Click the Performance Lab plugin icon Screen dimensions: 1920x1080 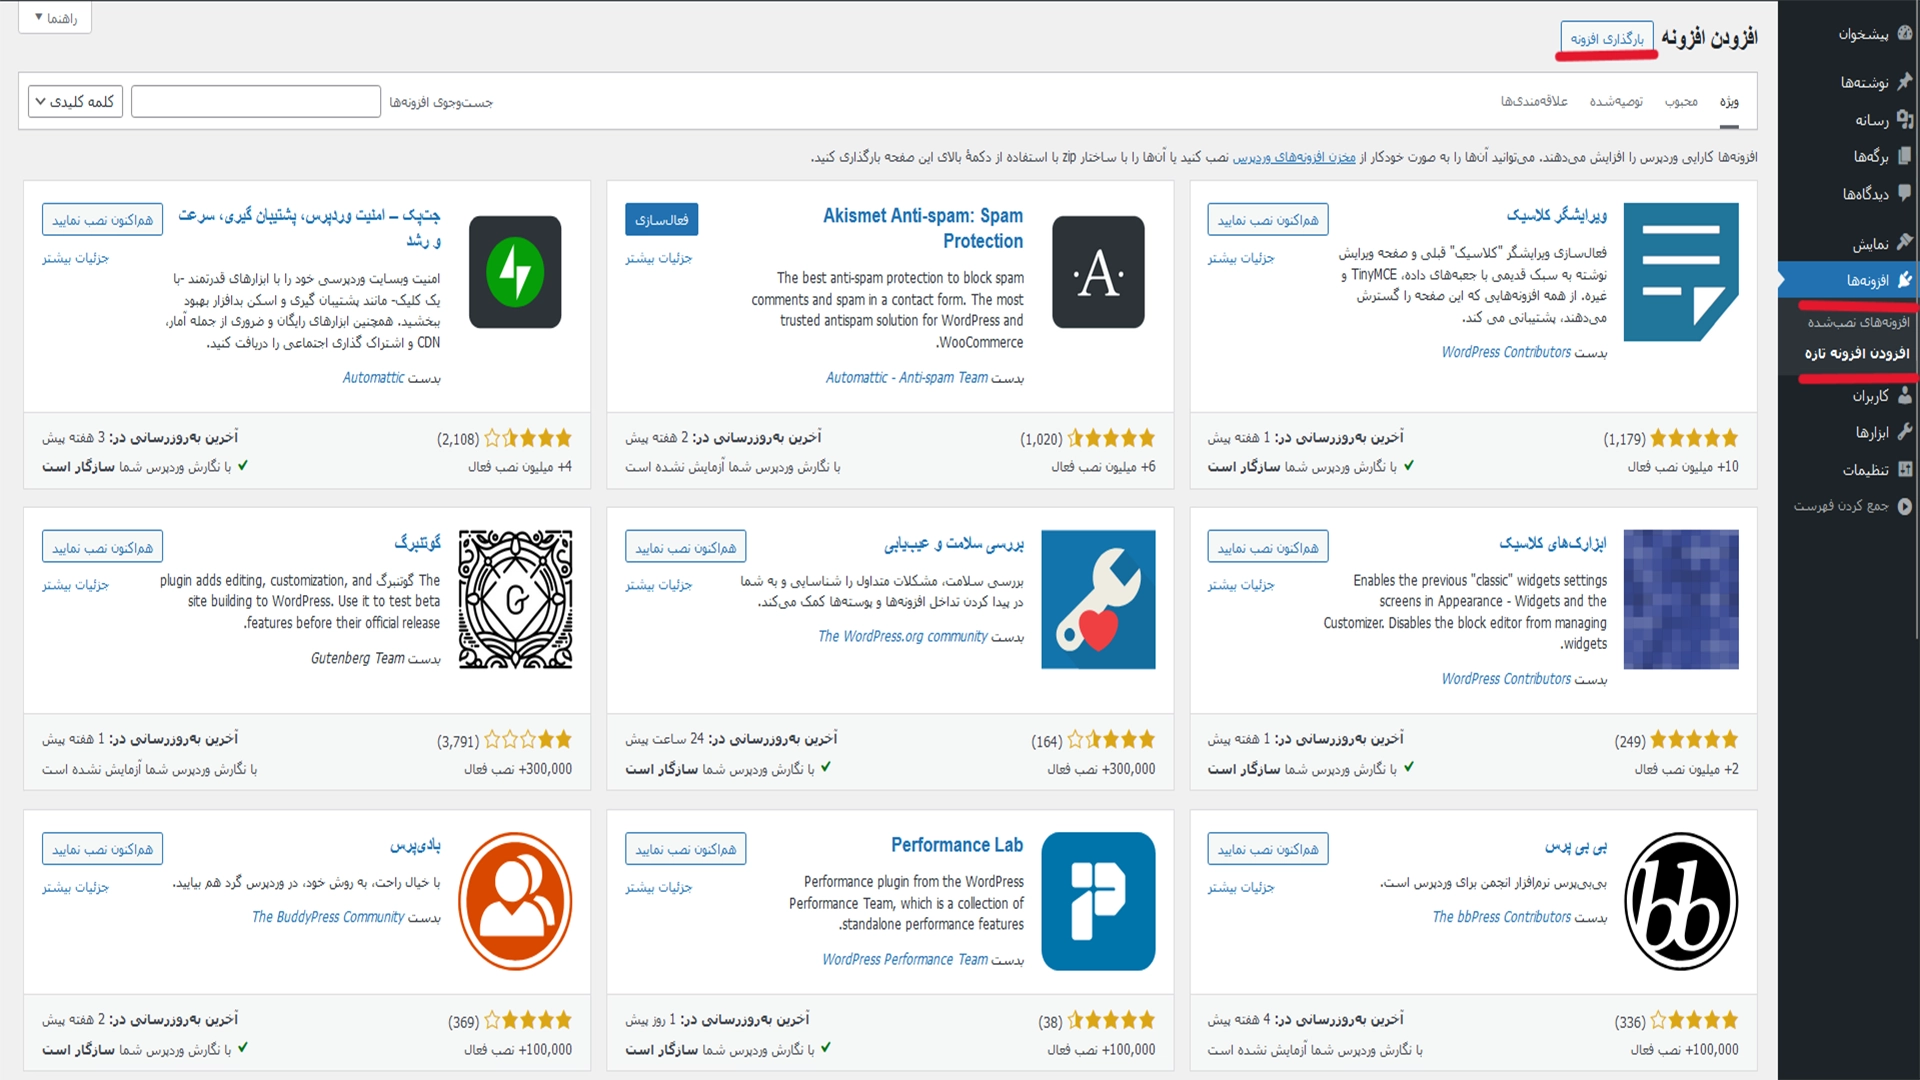tap(1098, 901)
